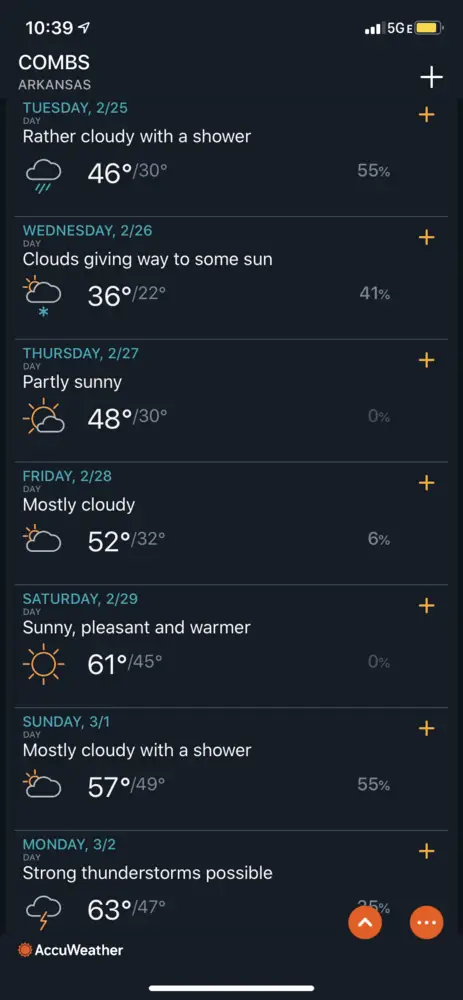This screenshot has width=463, height=1000.
Task: Tap the COMBS Arkansas location title
Action: [x=55, y=72]
